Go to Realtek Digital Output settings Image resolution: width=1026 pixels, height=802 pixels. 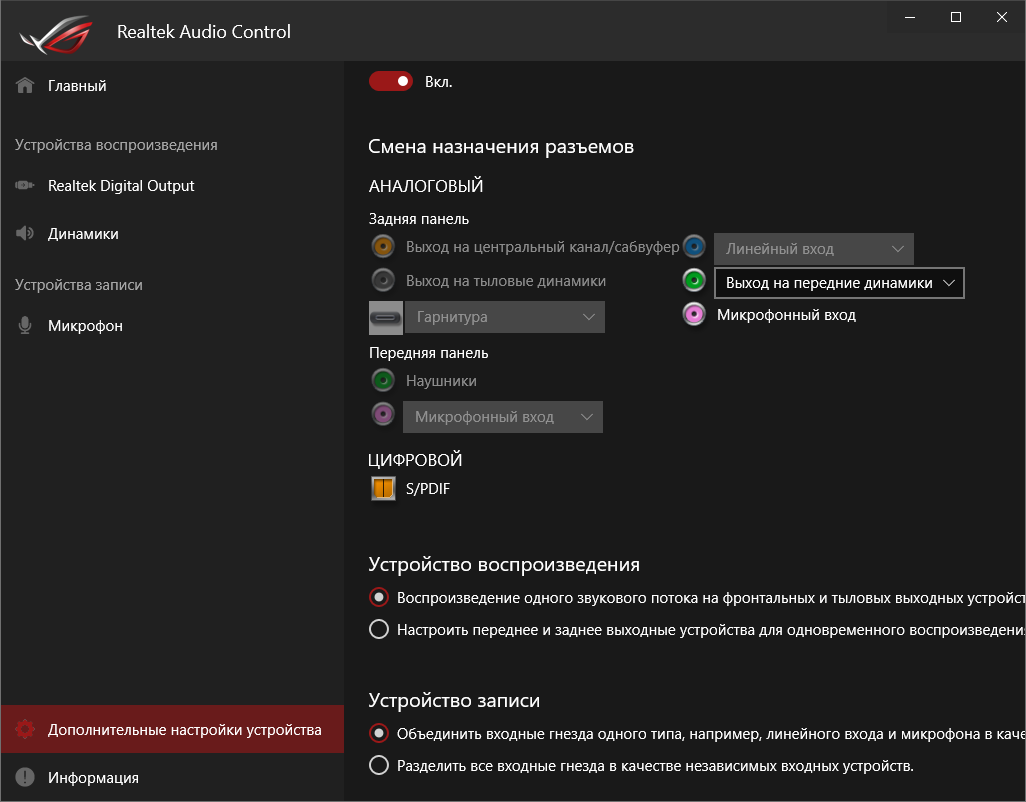tap(121, 186)
